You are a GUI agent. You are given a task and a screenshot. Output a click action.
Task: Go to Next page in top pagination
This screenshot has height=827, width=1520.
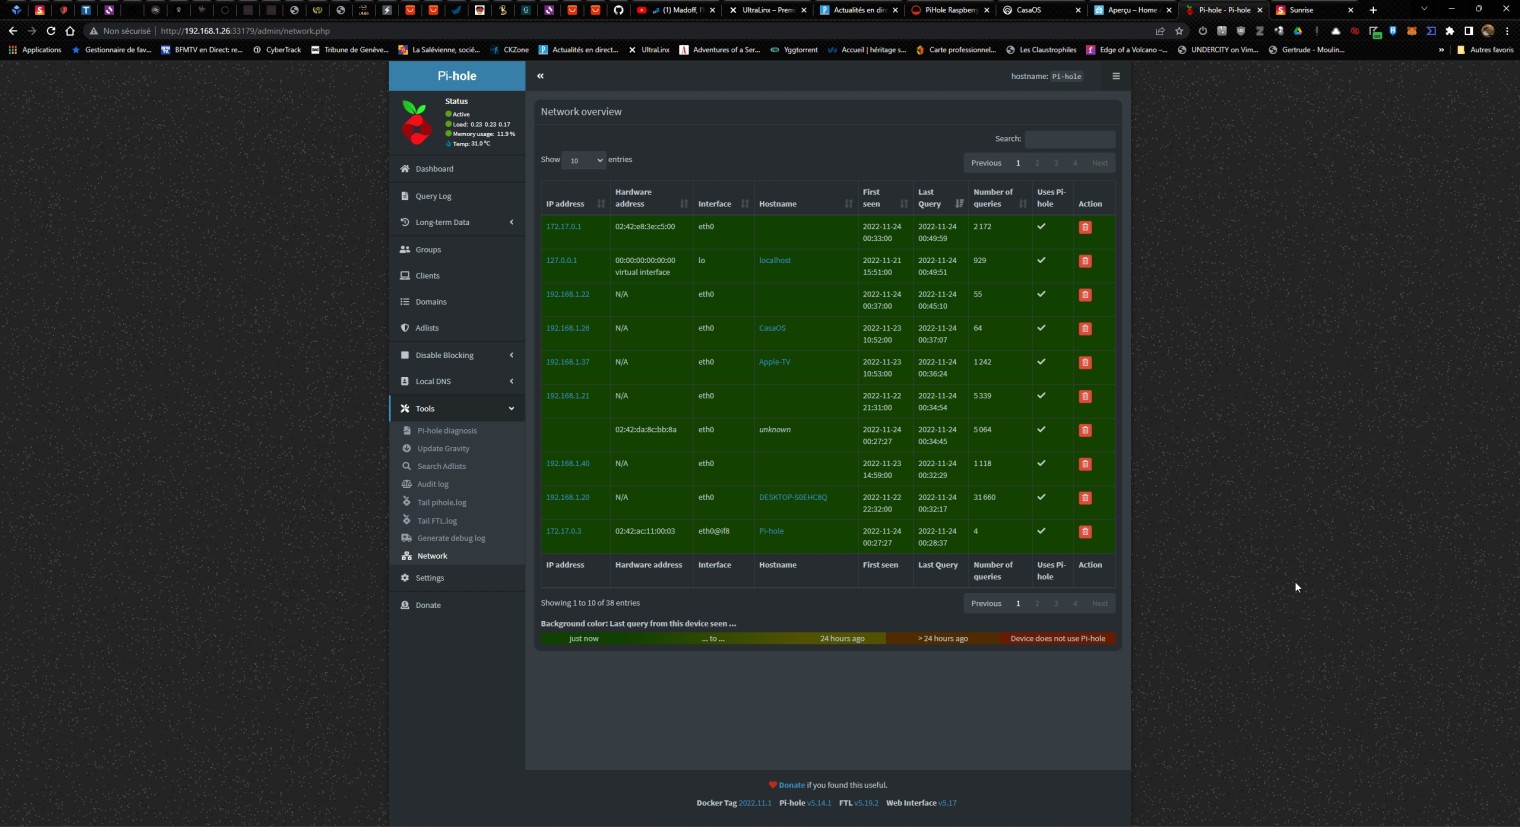tap(1099, 163)
